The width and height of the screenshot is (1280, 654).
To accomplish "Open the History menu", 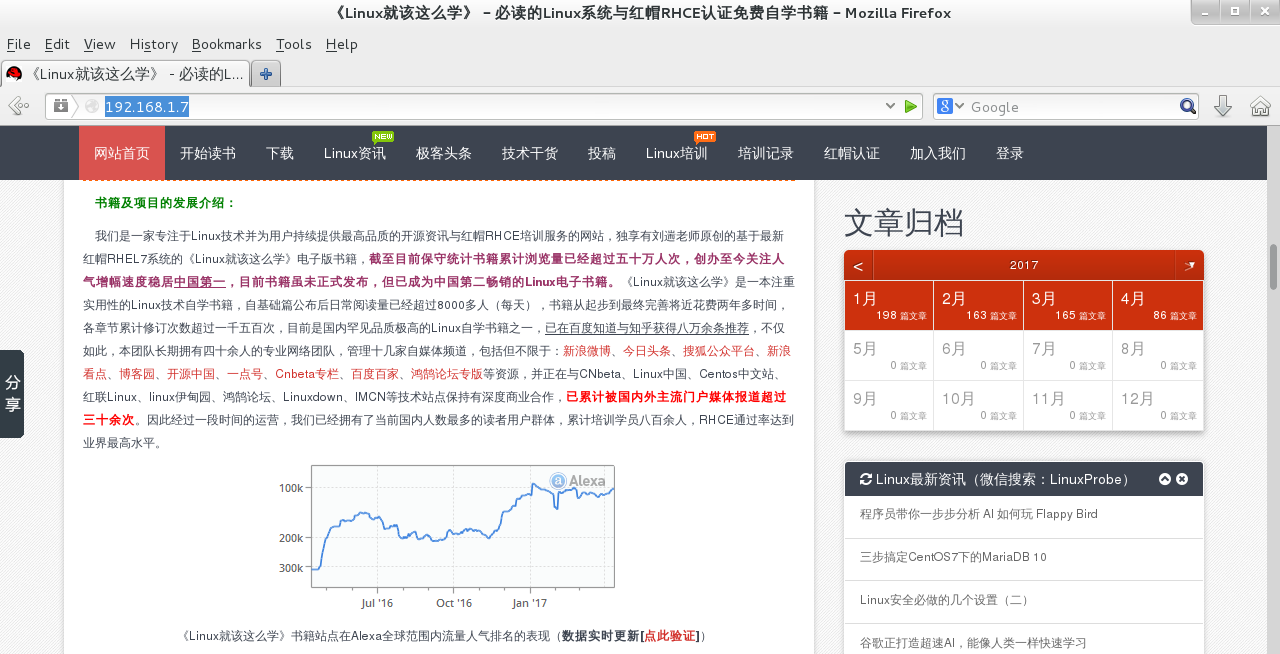I will point(153,44).
